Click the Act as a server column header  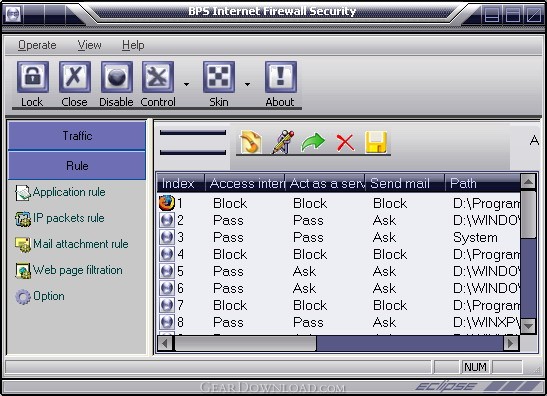point(325,183)
